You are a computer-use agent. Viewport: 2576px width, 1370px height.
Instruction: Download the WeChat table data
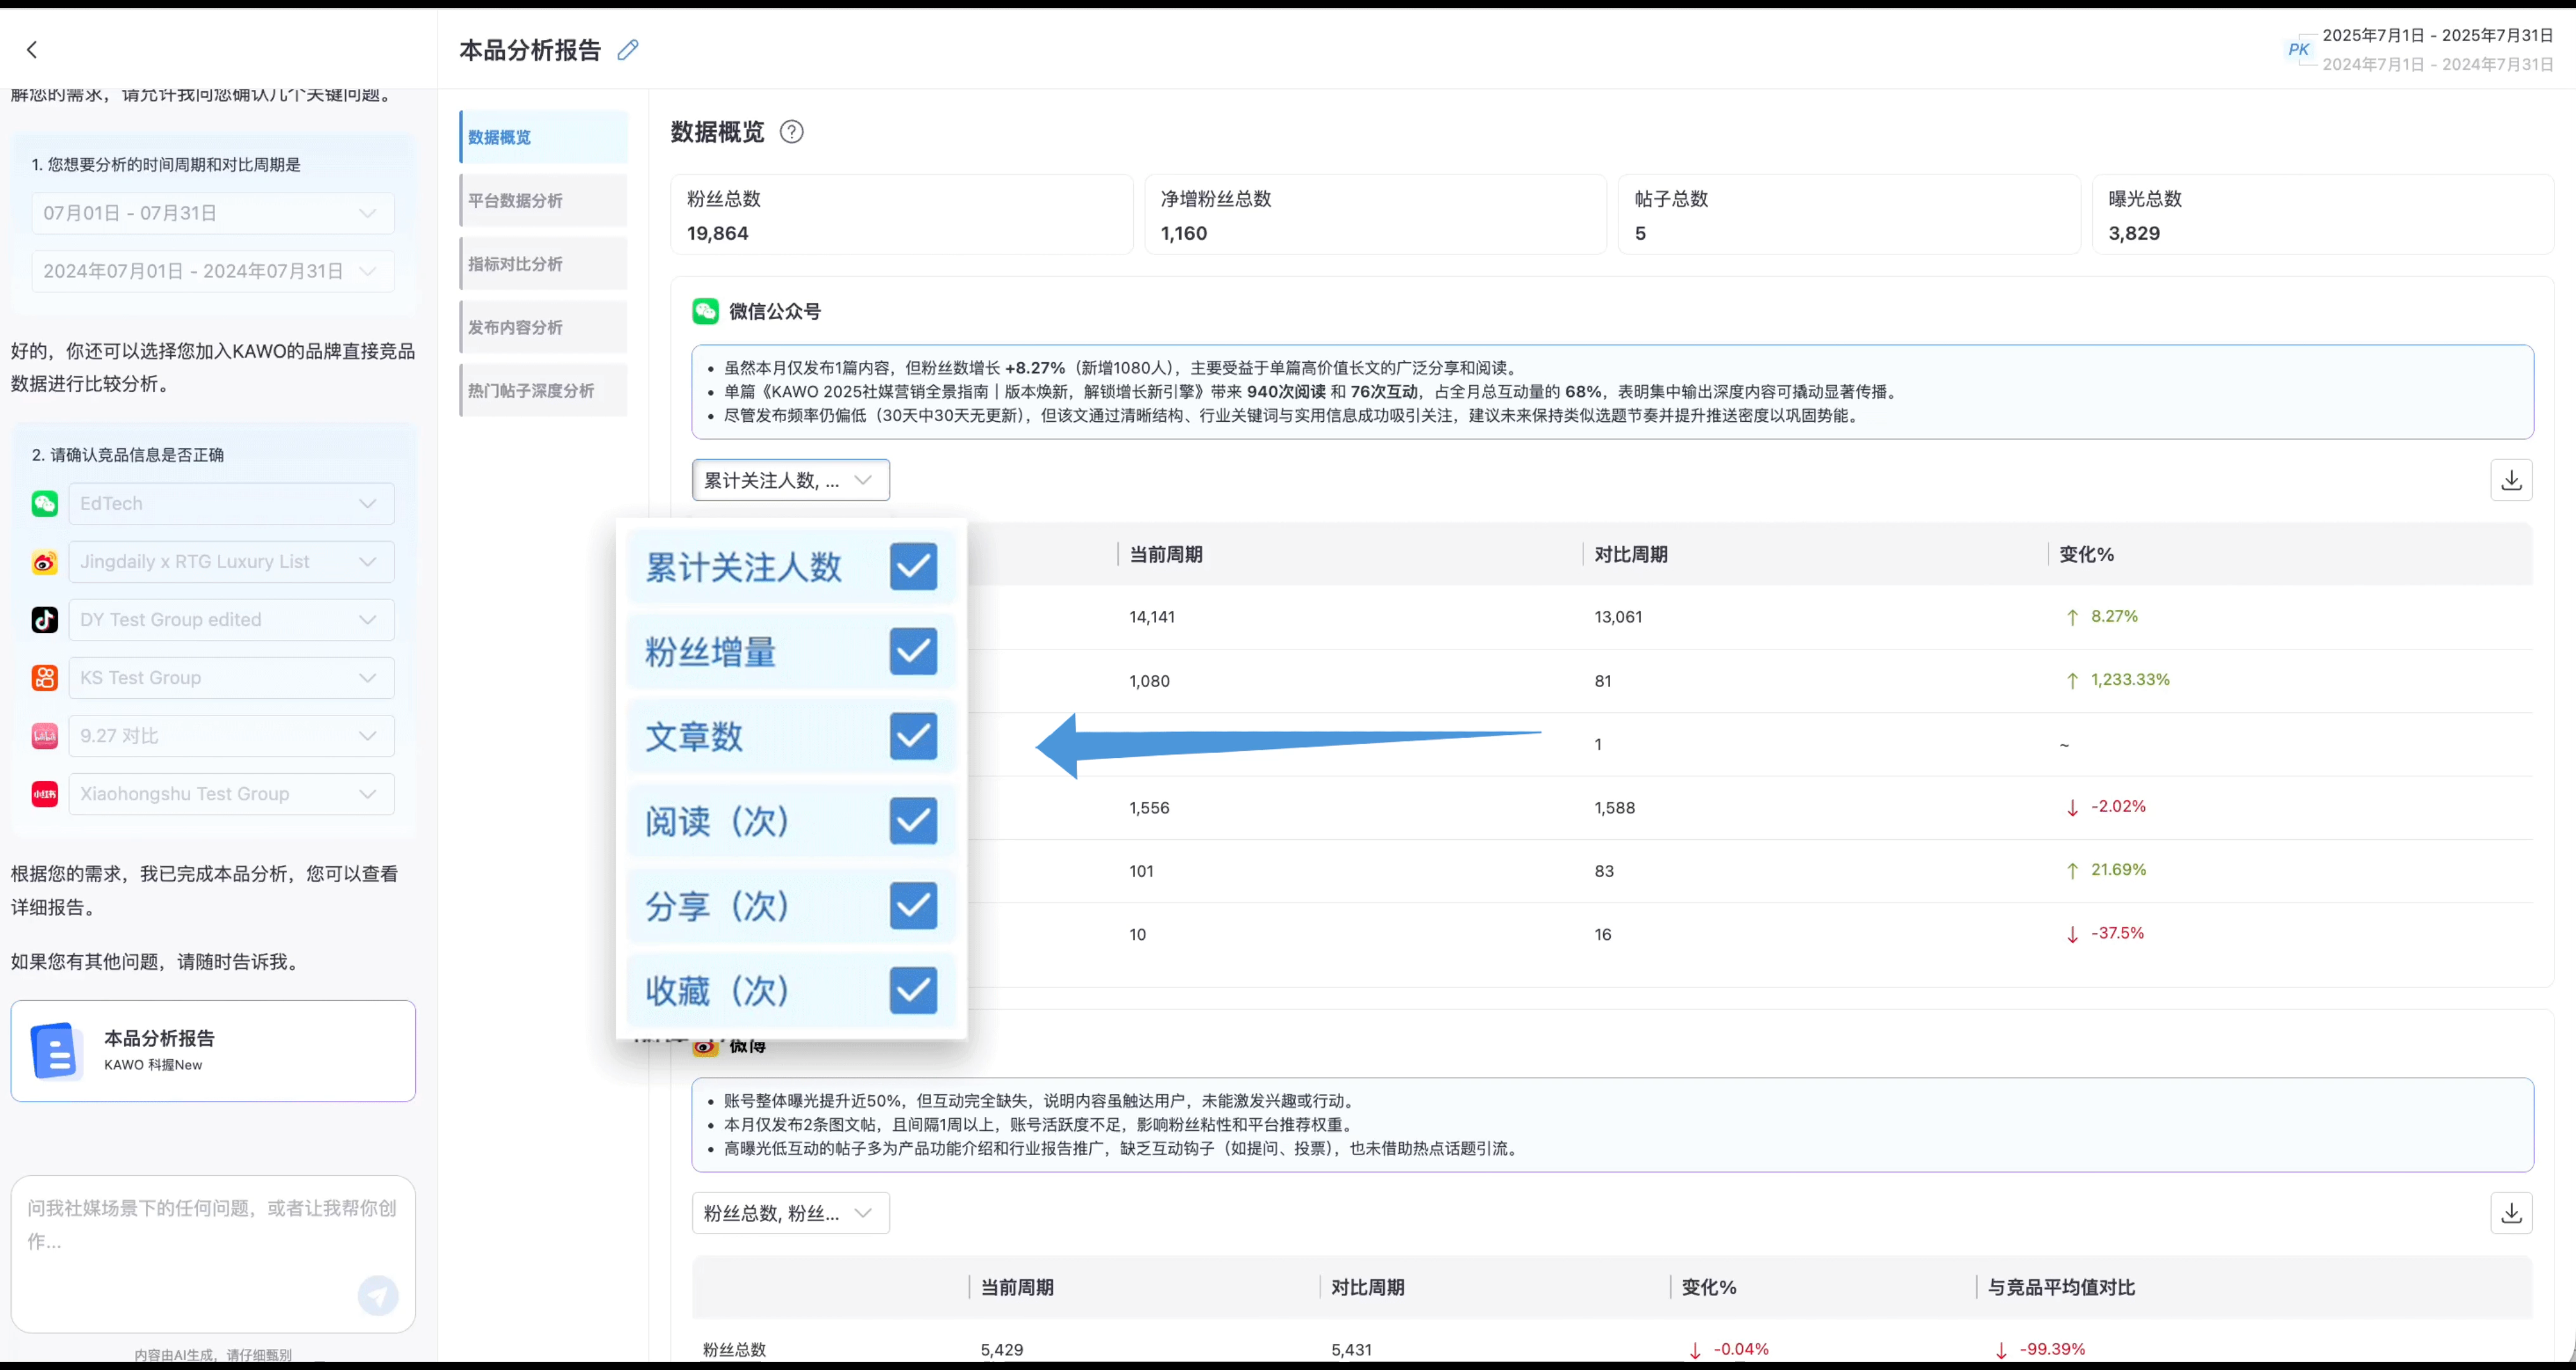coord(2511,480)
